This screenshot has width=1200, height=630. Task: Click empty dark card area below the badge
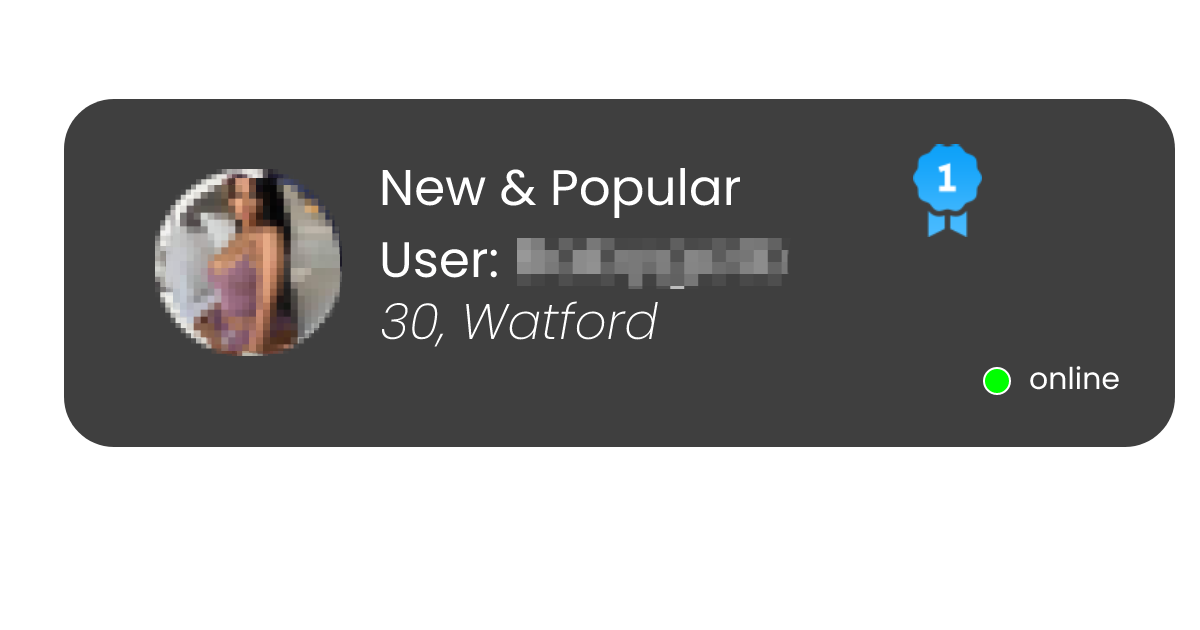[x=947, y=300]
